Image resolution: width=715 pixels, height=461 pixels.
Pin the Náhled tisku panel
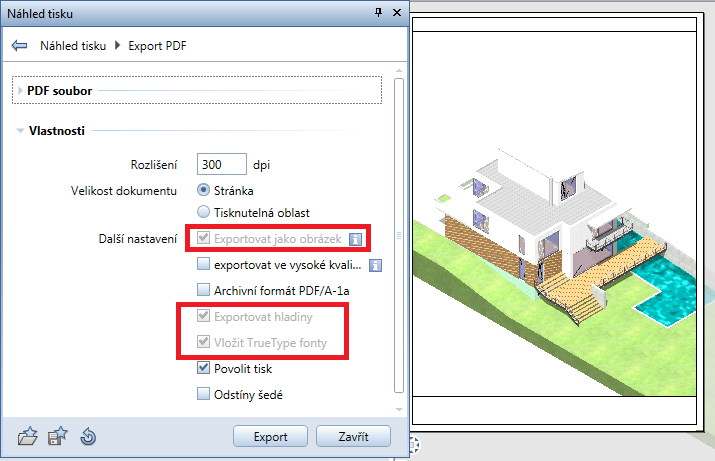point(378,13)
